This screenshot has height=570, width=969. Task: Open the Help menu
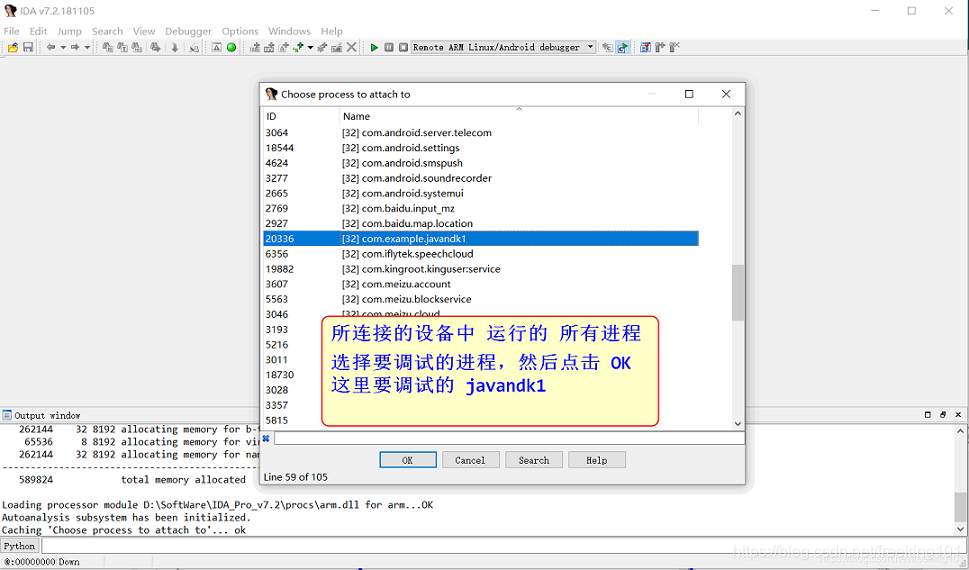pyautogui.click(x=332, y=31)
